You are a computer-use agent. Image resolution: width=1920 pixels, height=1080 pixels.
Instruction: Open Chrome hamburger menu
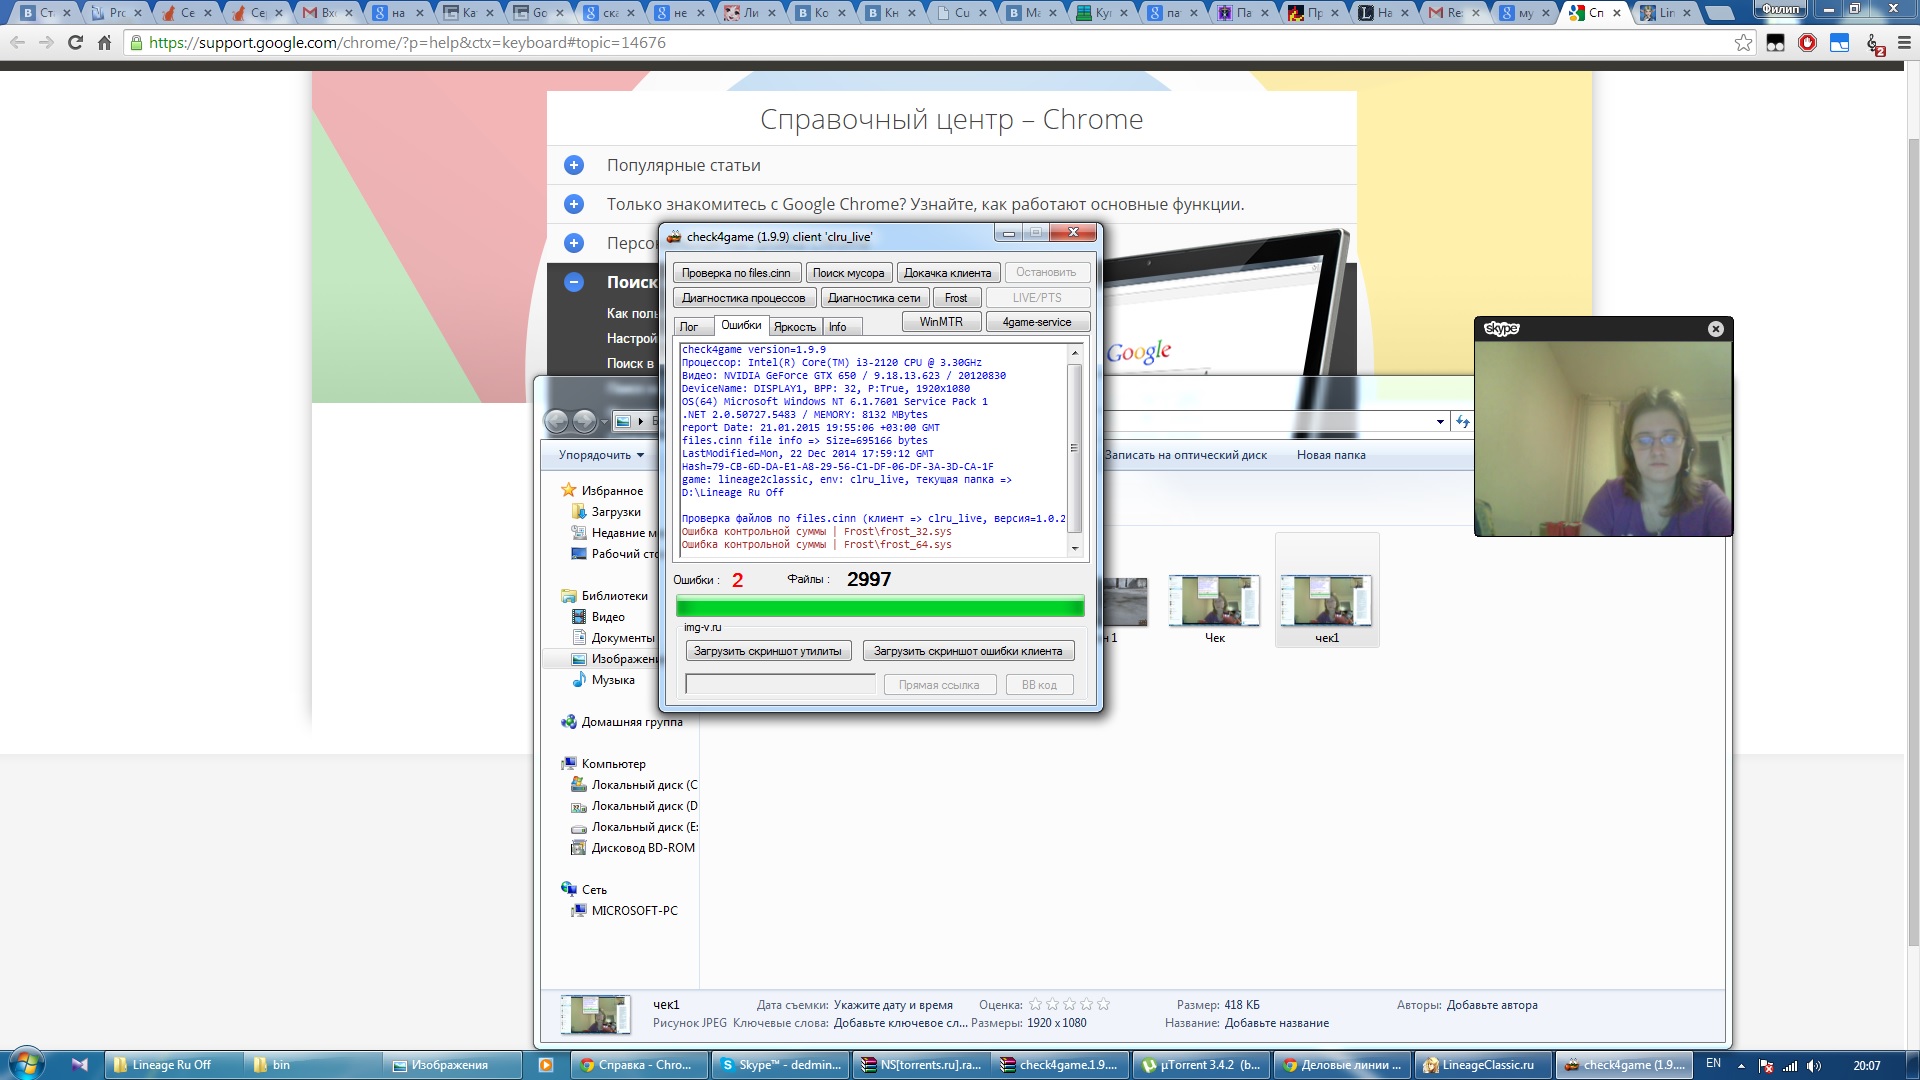click(1904, 43)
